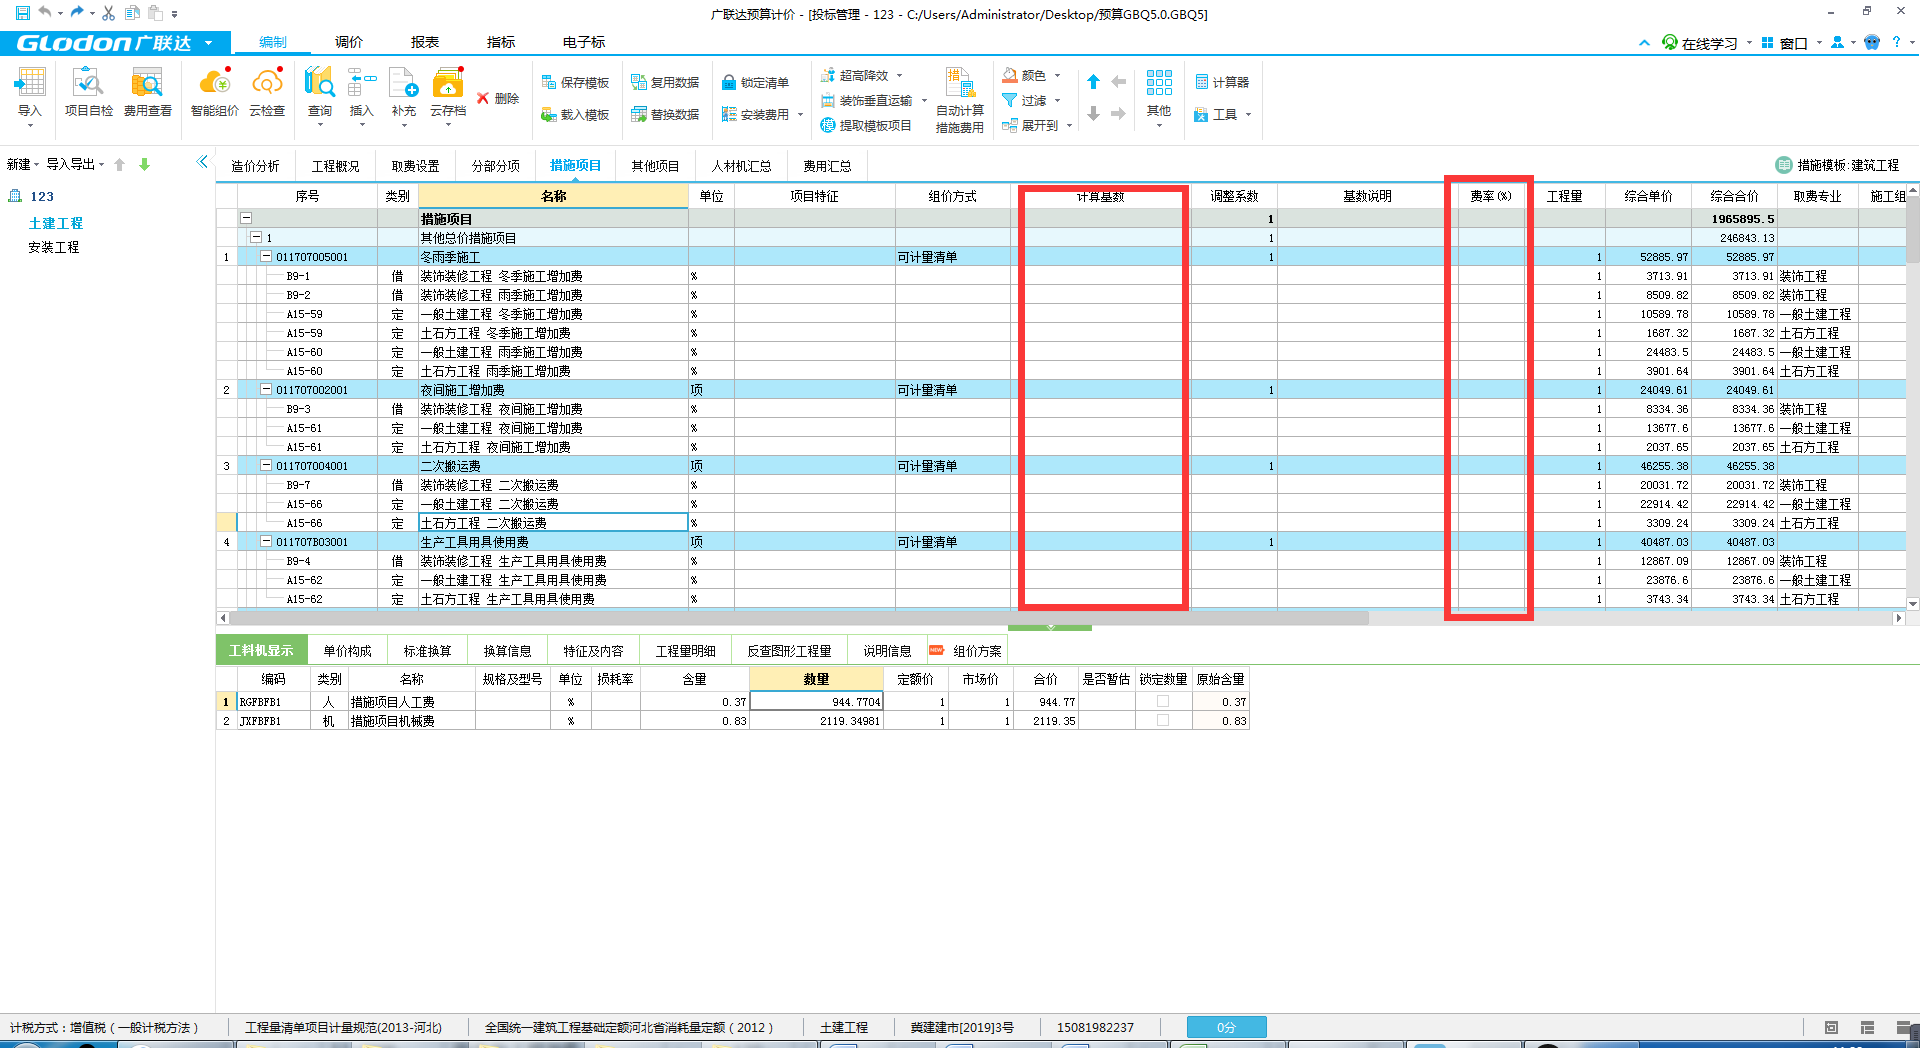1920x1048 pixels.
Task: Switch to the 分部分项 tab
Action: point(495,166)
